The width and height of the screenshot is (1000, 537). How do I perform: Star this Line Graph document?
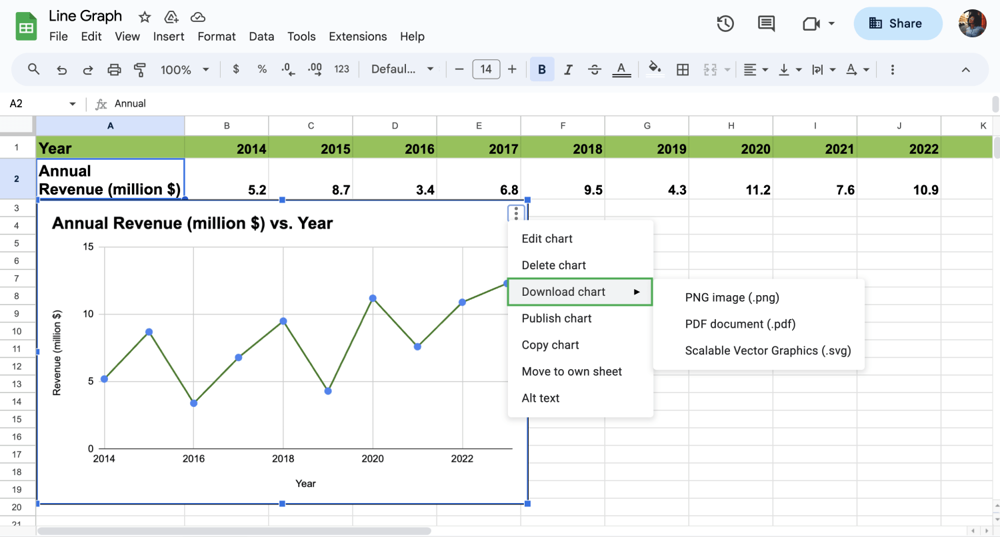145,17
